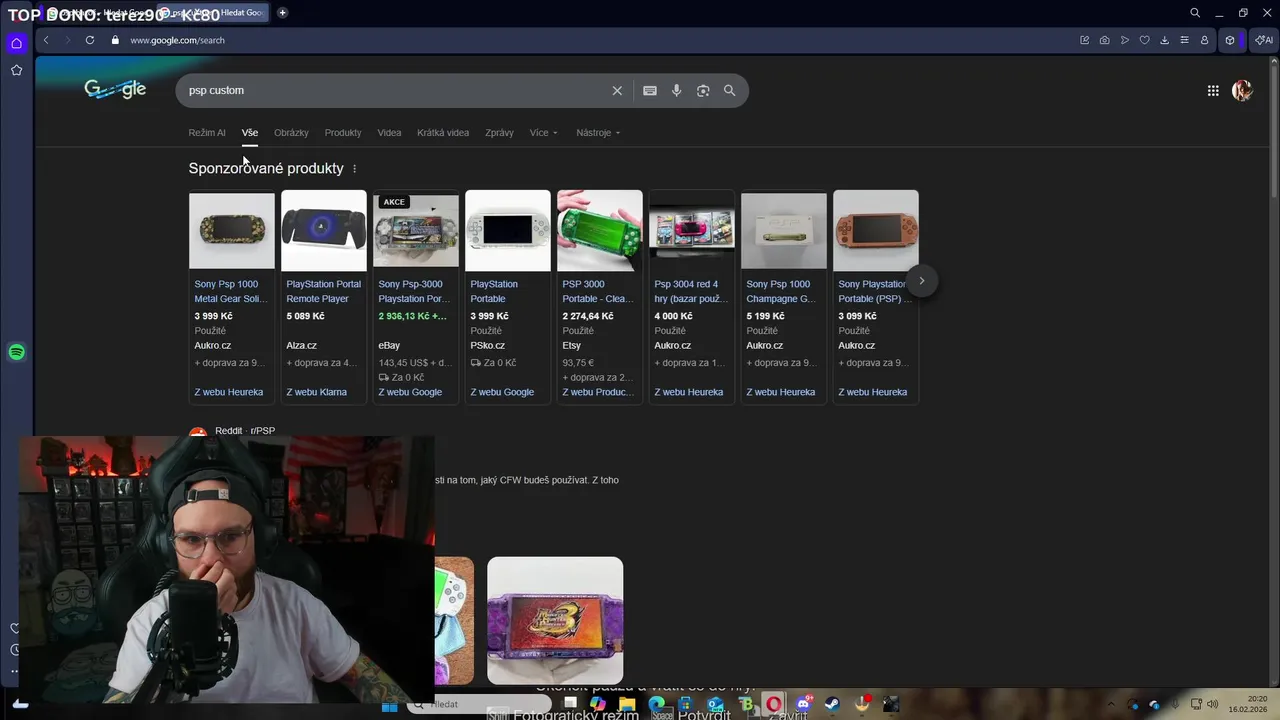The height and width of the screenshot is (720, 1280).
Task: Click the Google logo
Action: [115, 89]
